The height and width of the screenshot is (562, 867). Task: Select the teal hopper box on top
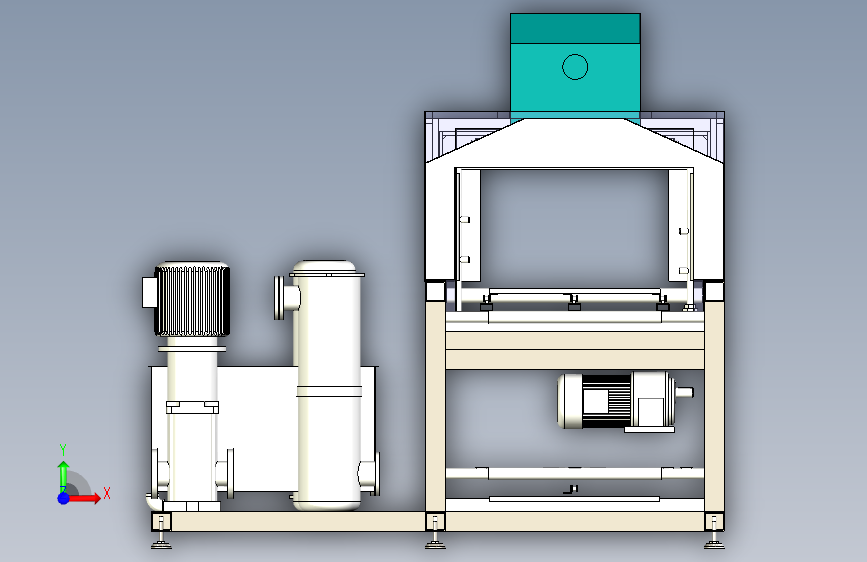click(x=575, y=66)
